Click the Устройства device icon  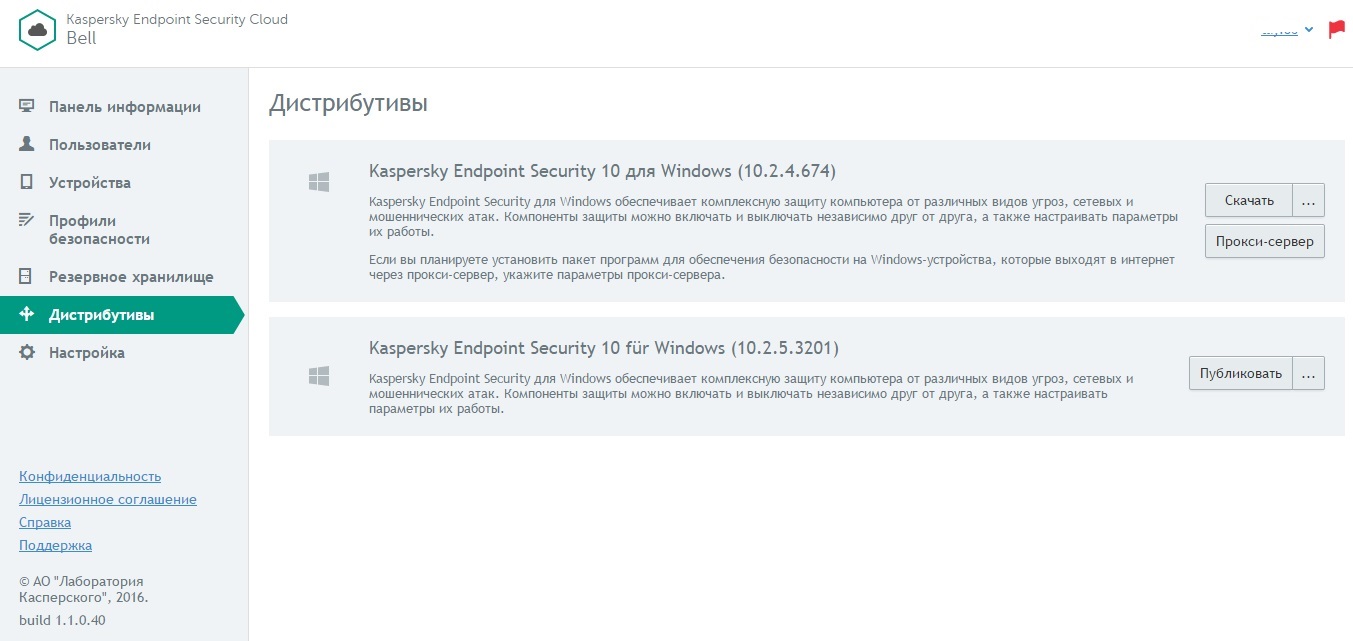27,183
